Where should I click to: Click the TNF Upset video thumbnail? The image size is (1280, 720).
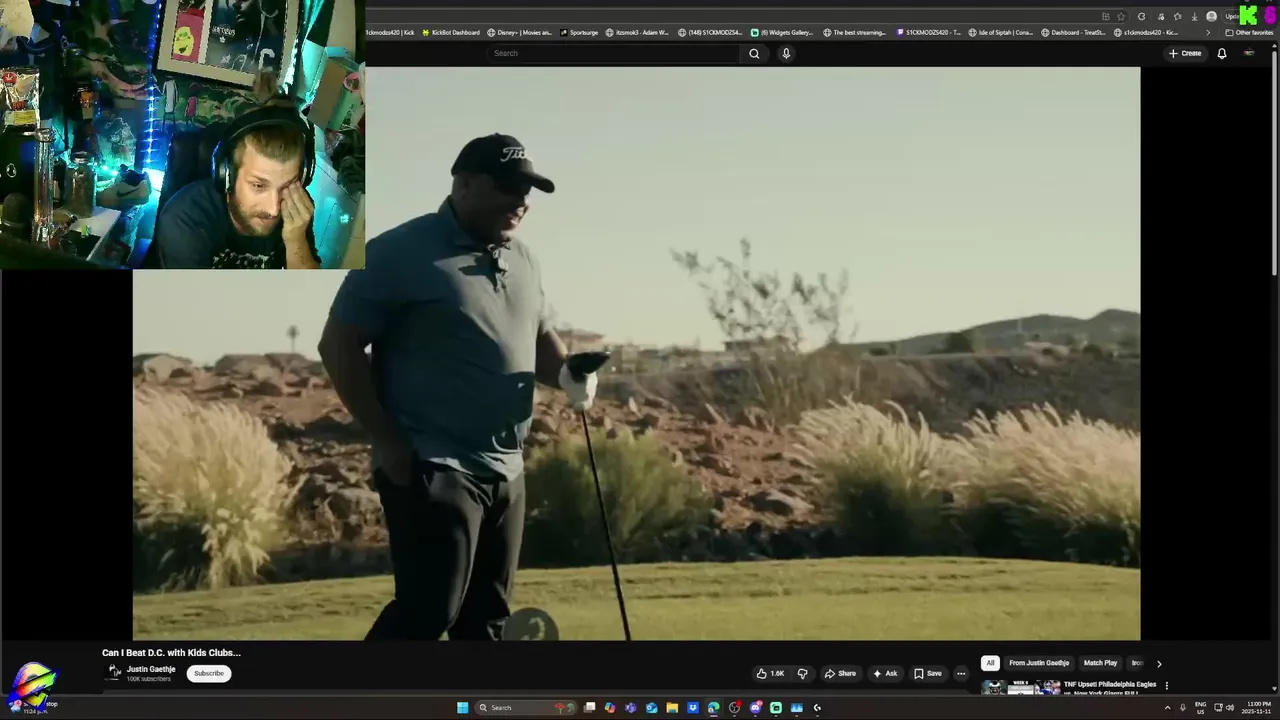pos(1021,687)
